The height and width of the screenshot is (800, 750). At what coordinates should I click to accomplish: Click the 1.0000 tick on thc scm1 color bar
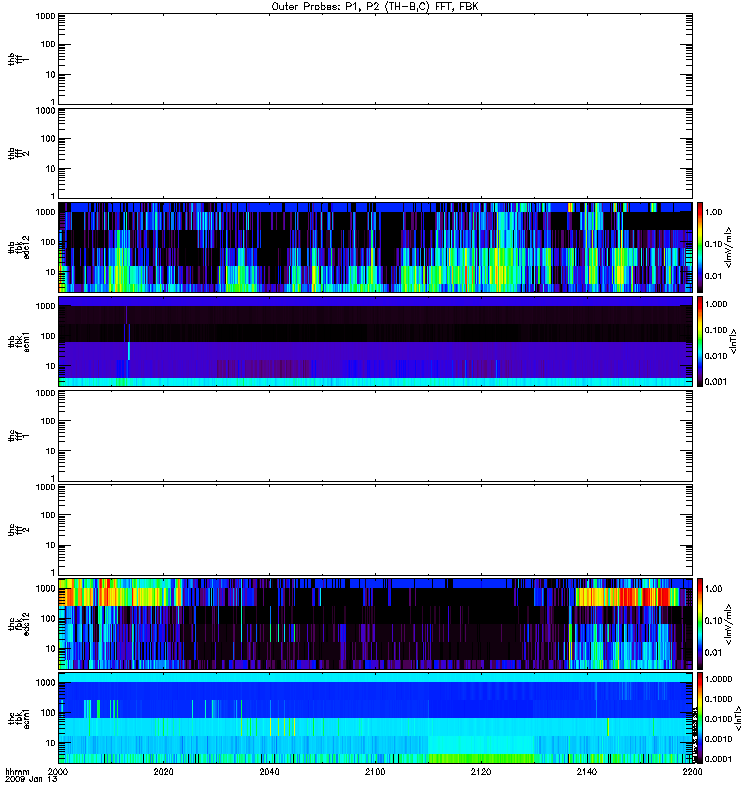coord(718,679)
